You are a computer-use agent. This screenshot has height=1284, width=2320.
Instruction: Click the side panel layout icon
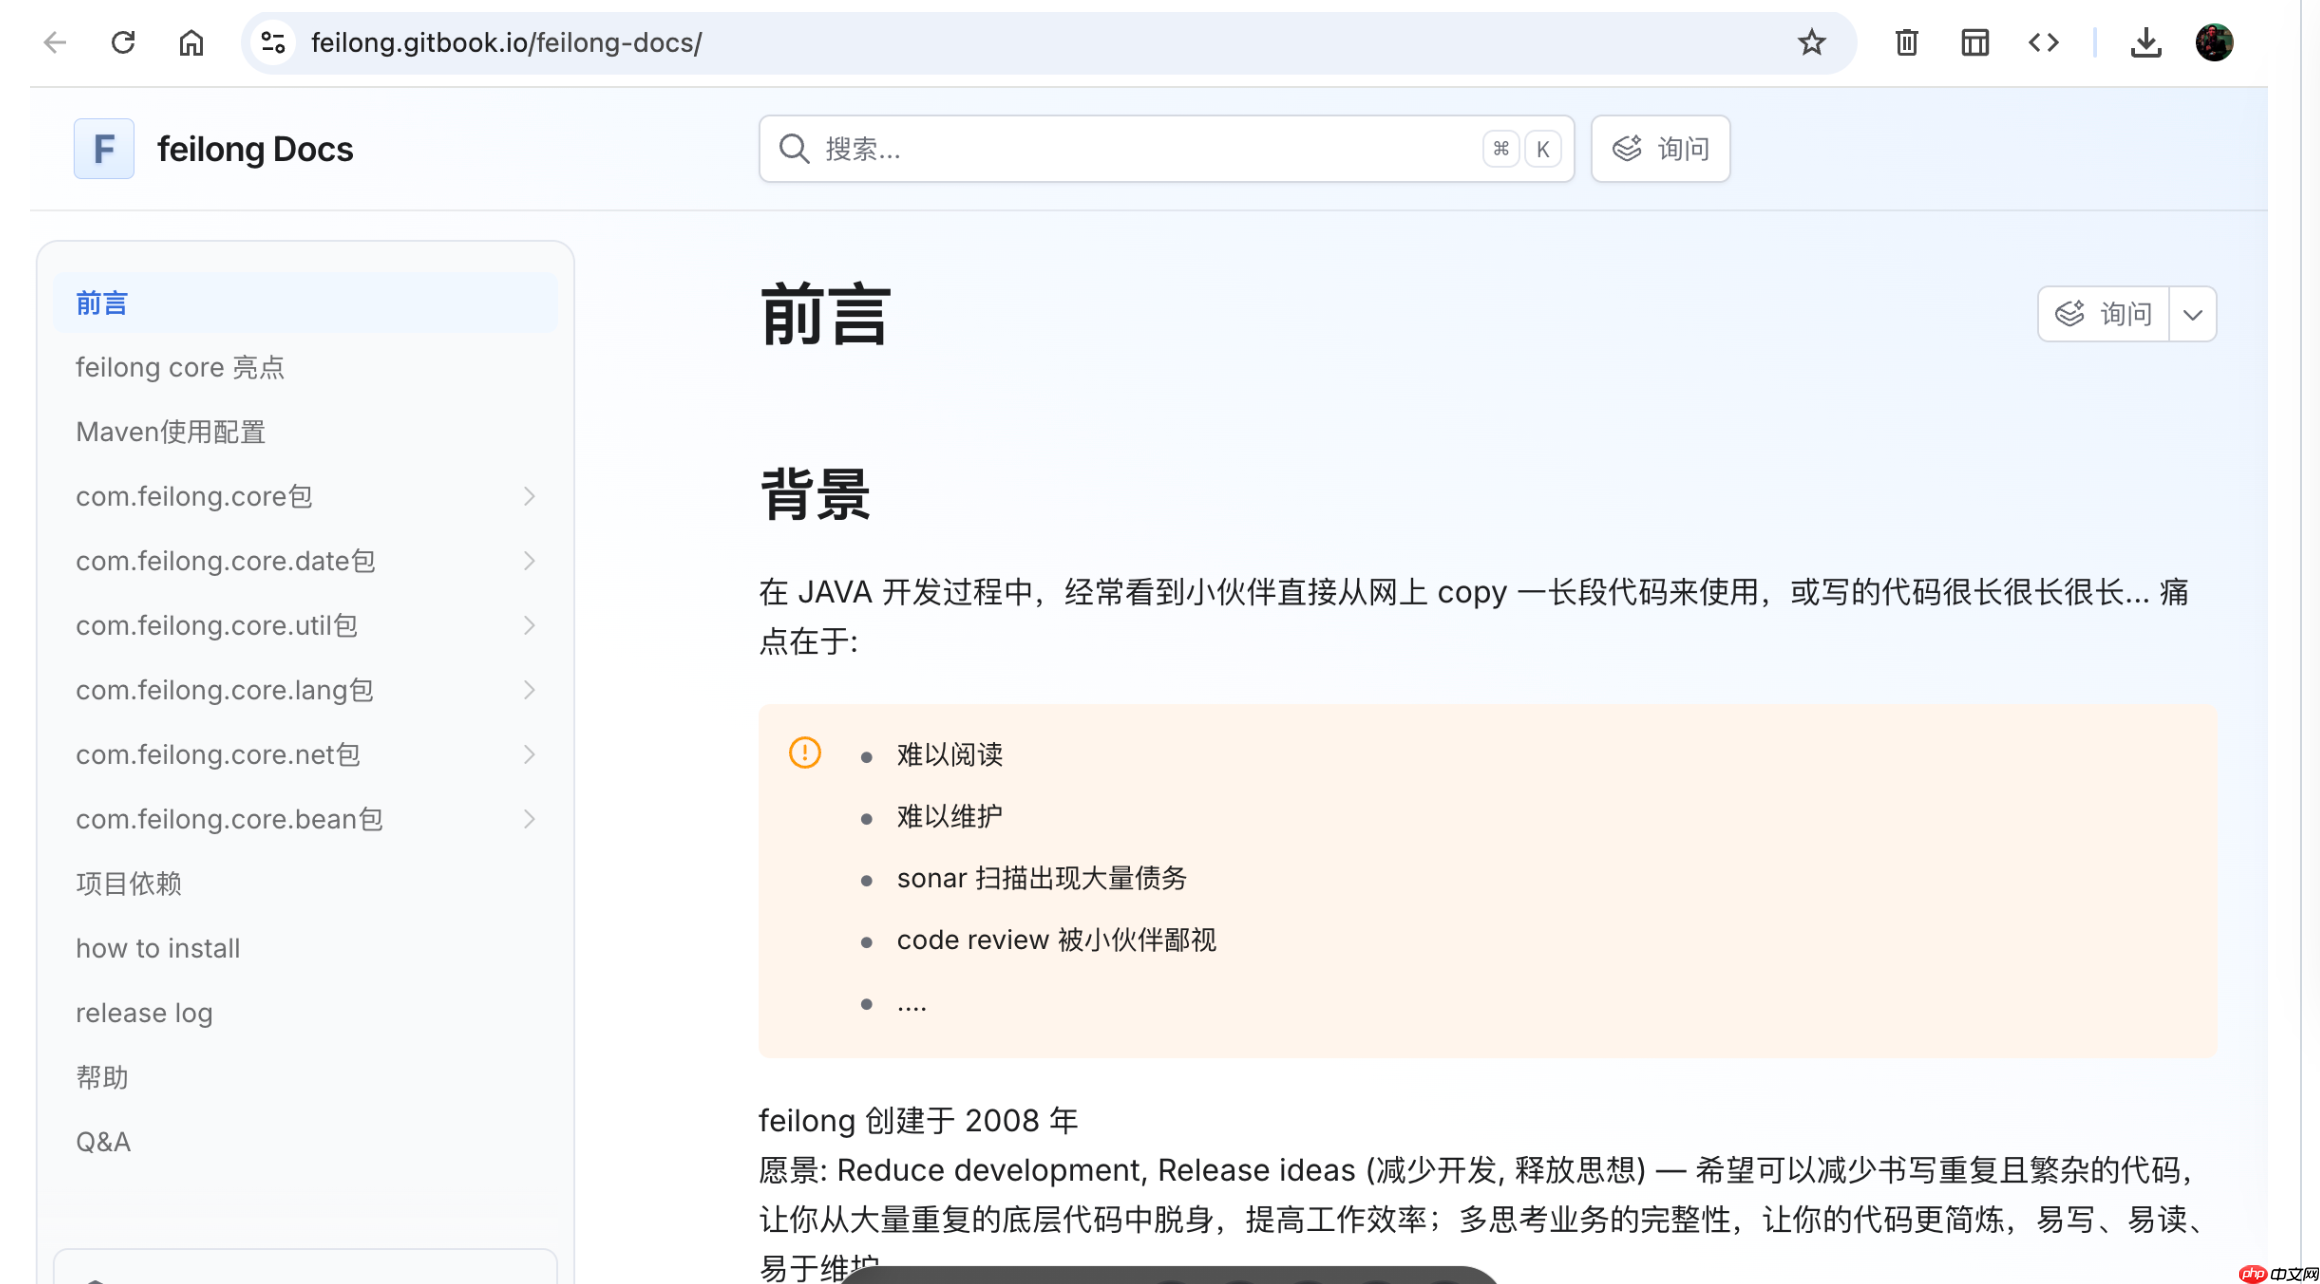[1974, 42]
